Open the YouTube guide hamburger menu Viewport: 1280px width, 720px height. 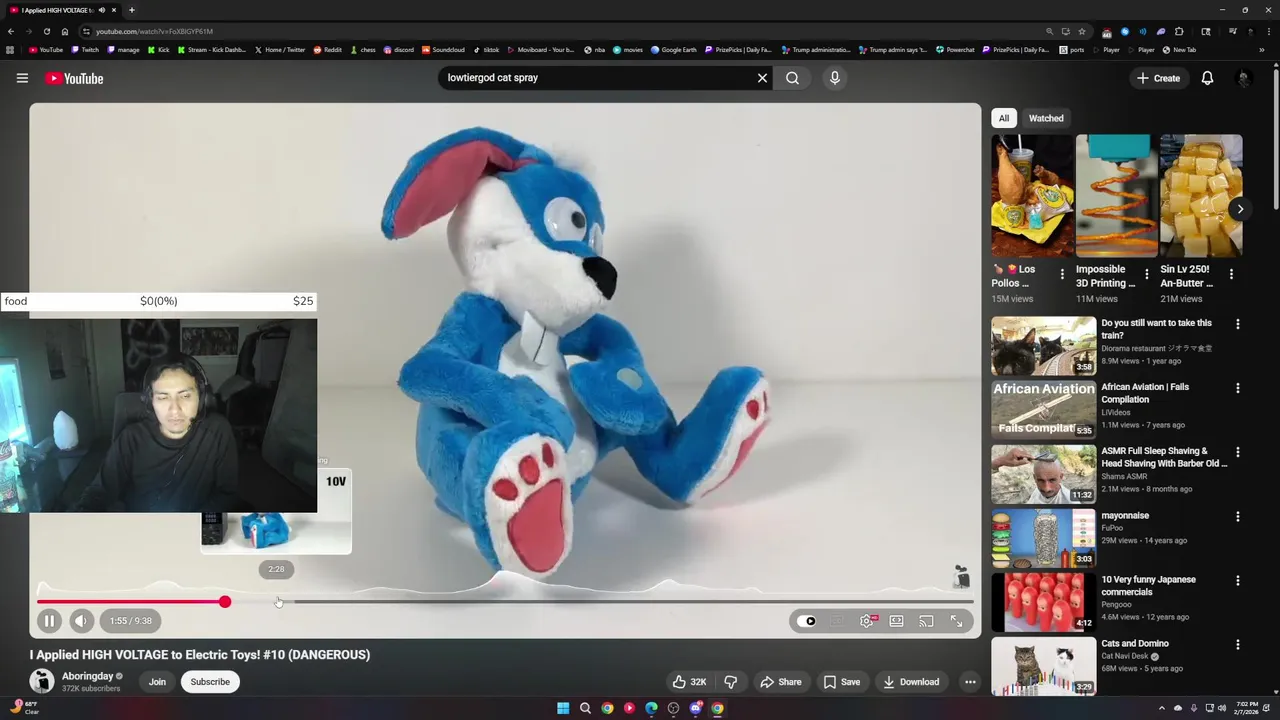(x=22, y=78)
